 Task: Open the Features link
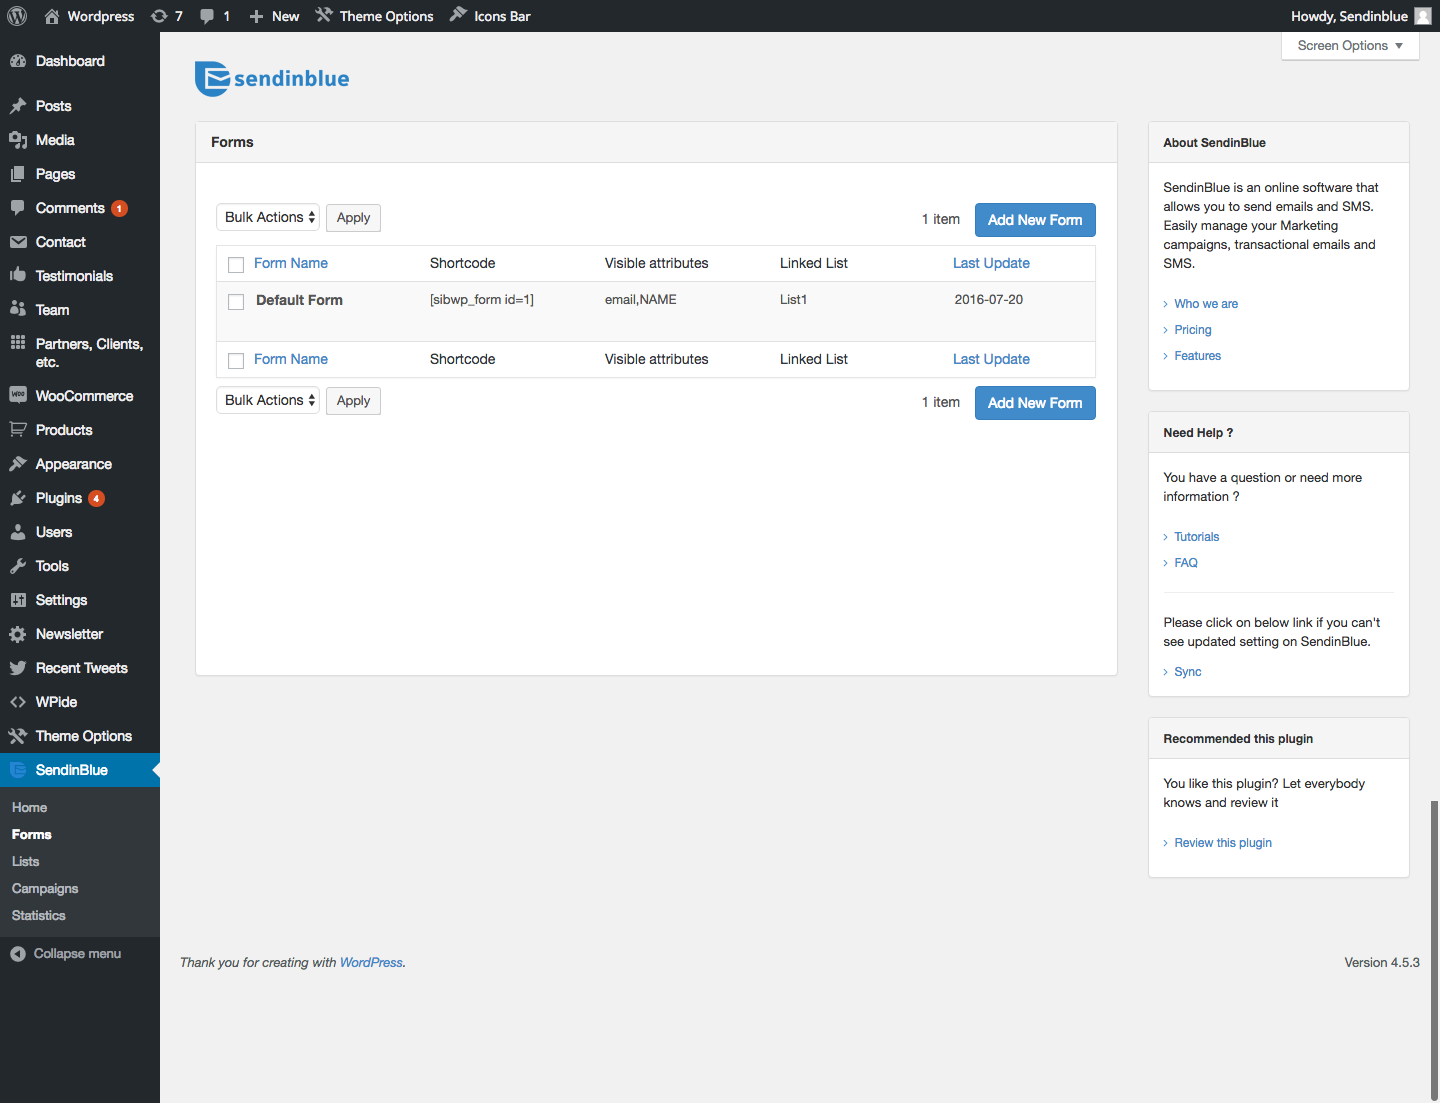coord(1198,356)
